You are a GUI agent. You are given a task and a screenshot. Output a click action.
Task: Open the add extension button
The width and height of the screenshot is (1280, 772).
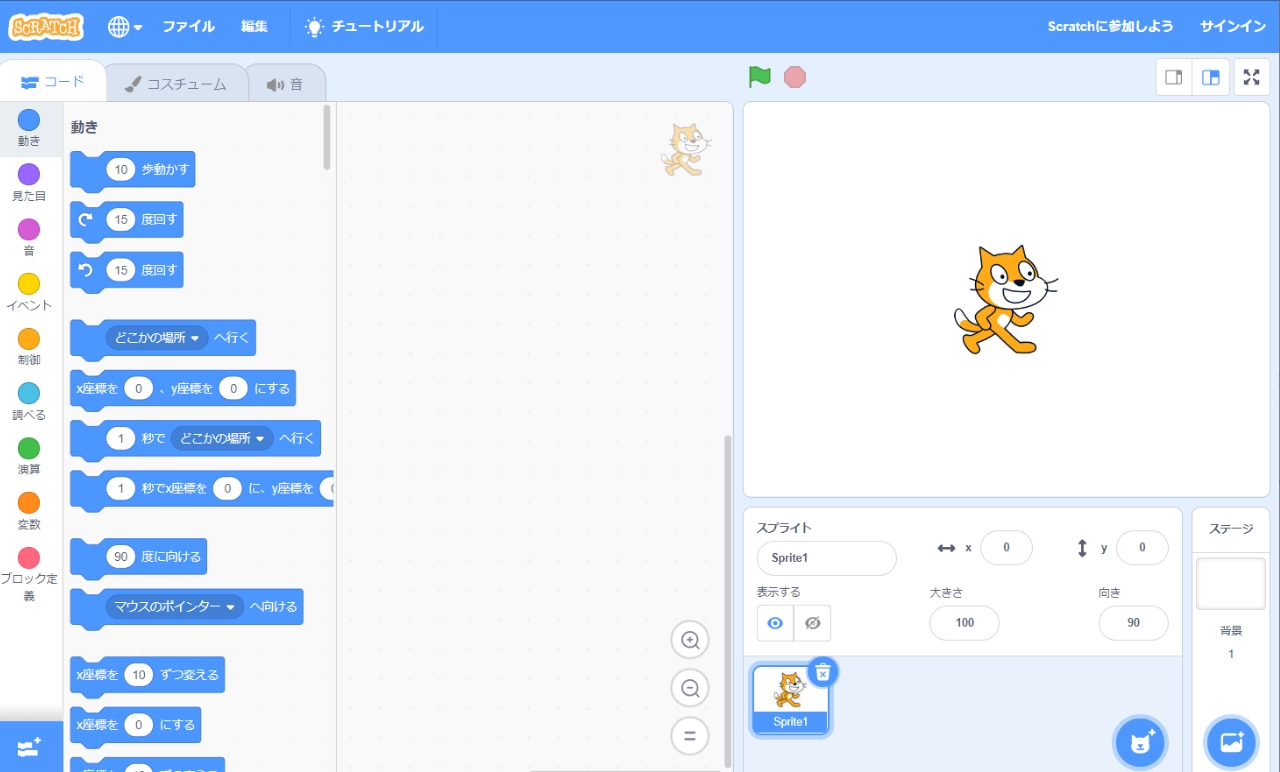(30, 747)
